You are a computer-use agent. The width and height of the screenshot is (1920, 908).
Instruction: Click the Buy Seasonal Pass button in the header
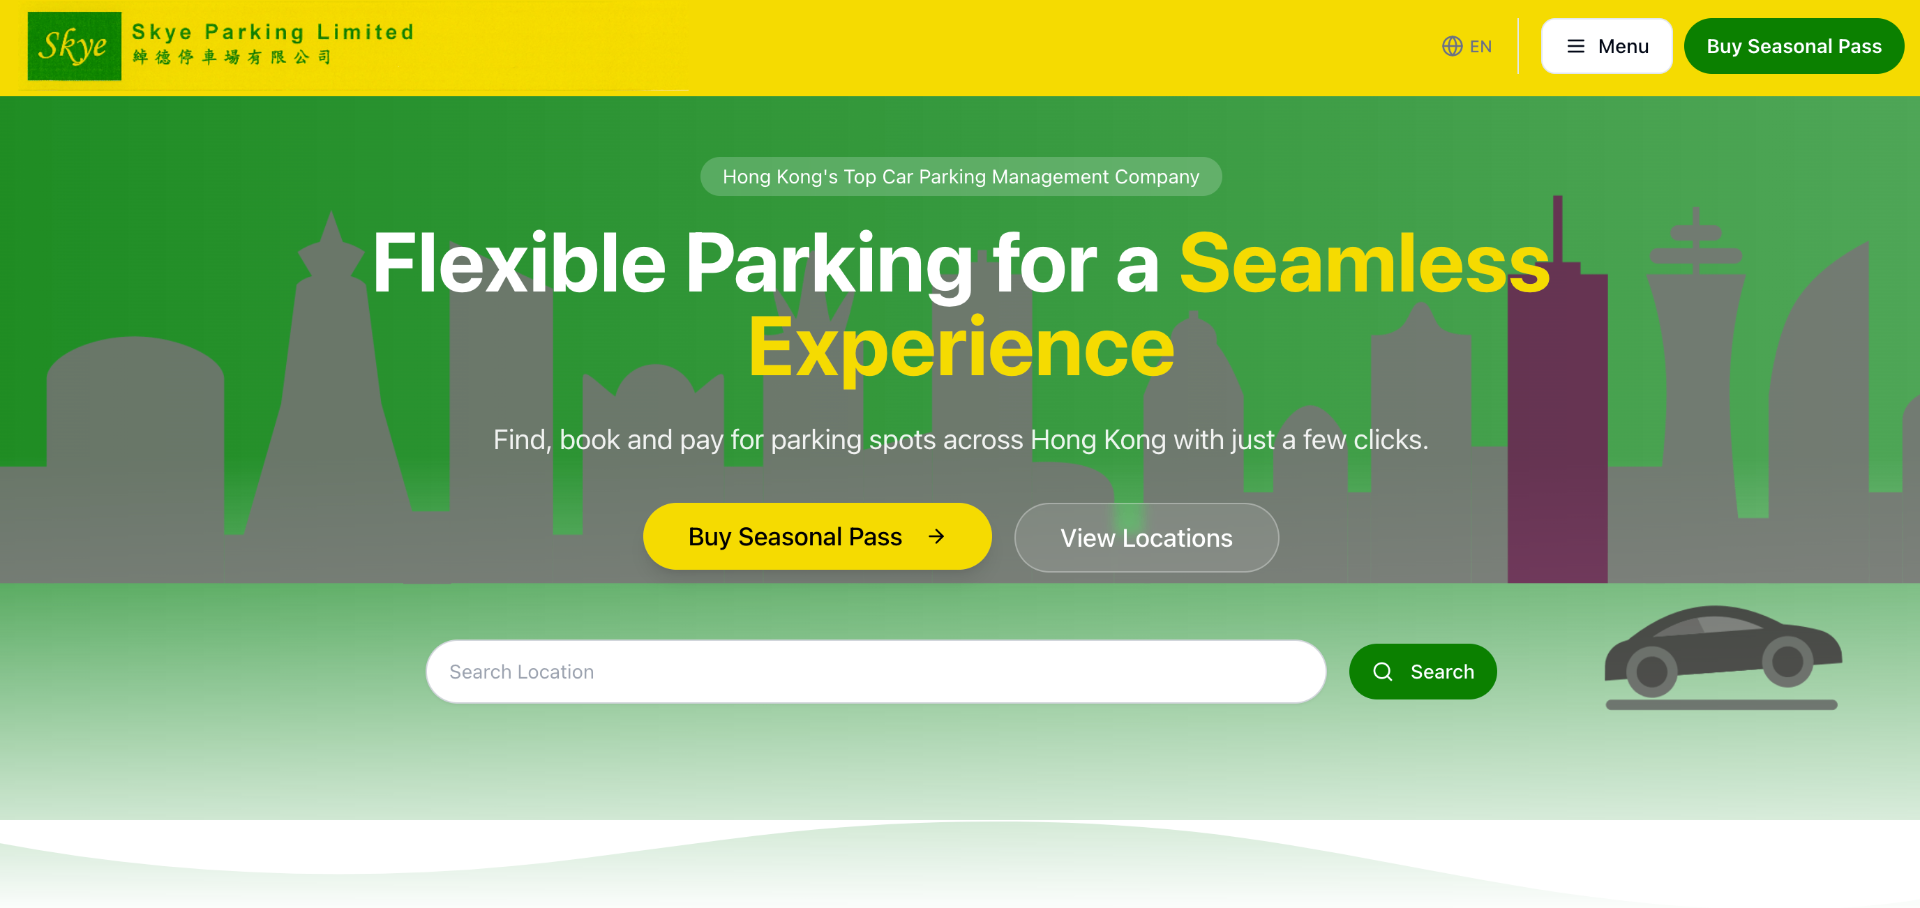[1794, 45]
